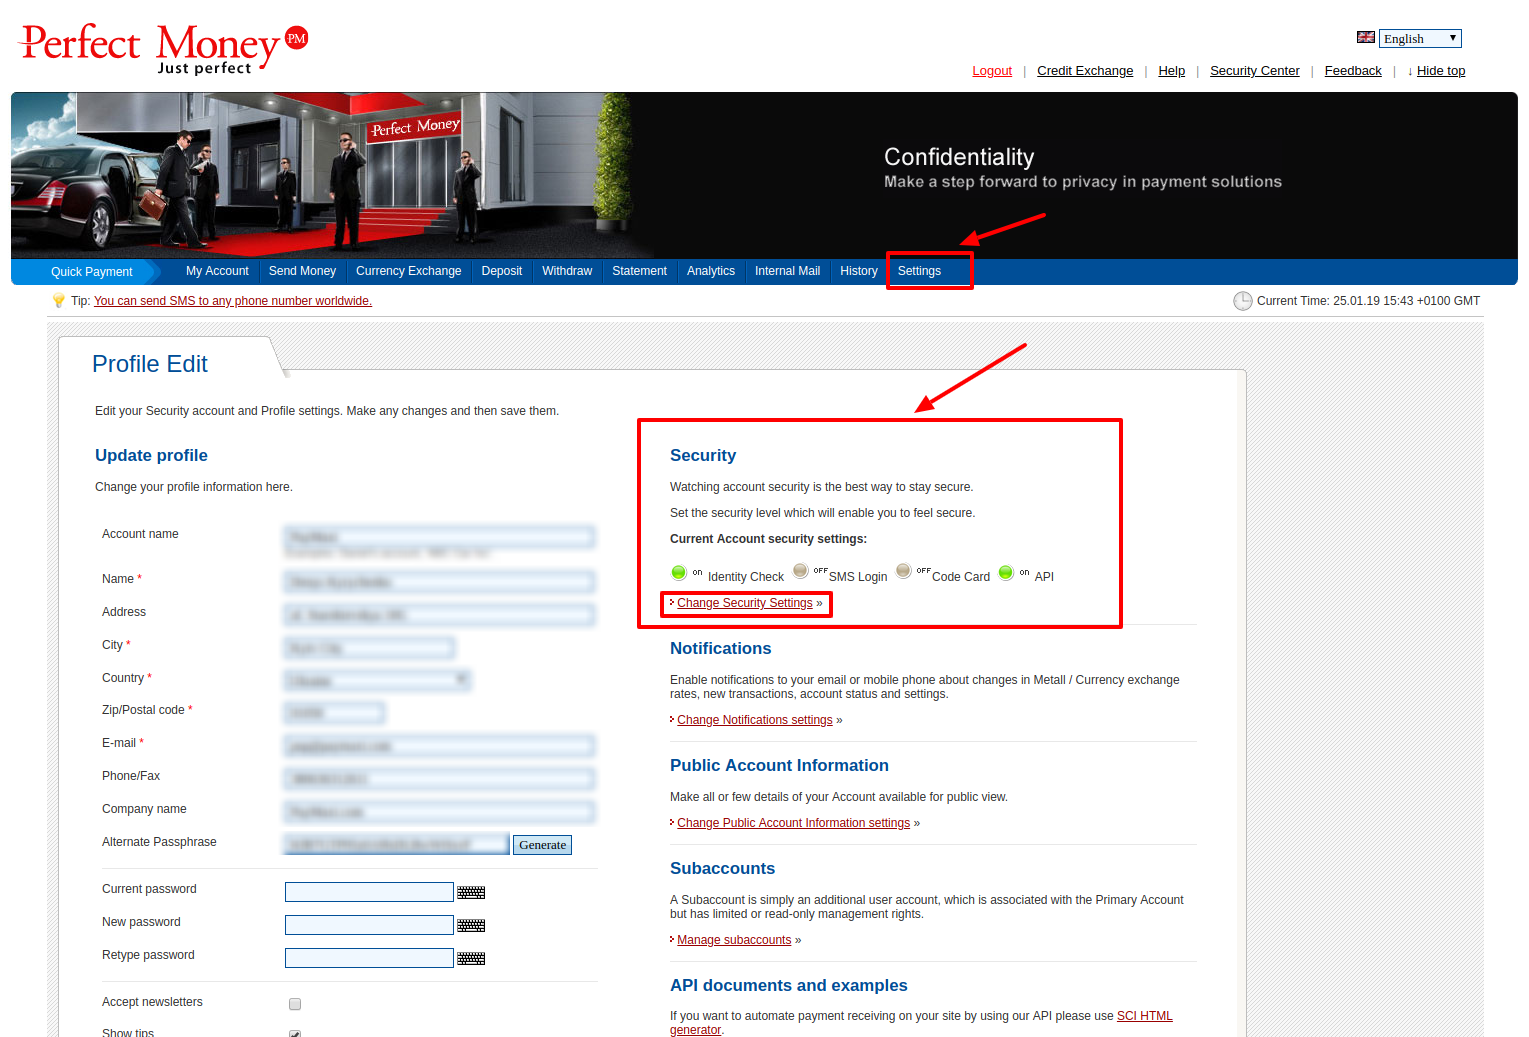1529x1037 pixels.
Task: Click the Company name field
Action: pos(440,812)
